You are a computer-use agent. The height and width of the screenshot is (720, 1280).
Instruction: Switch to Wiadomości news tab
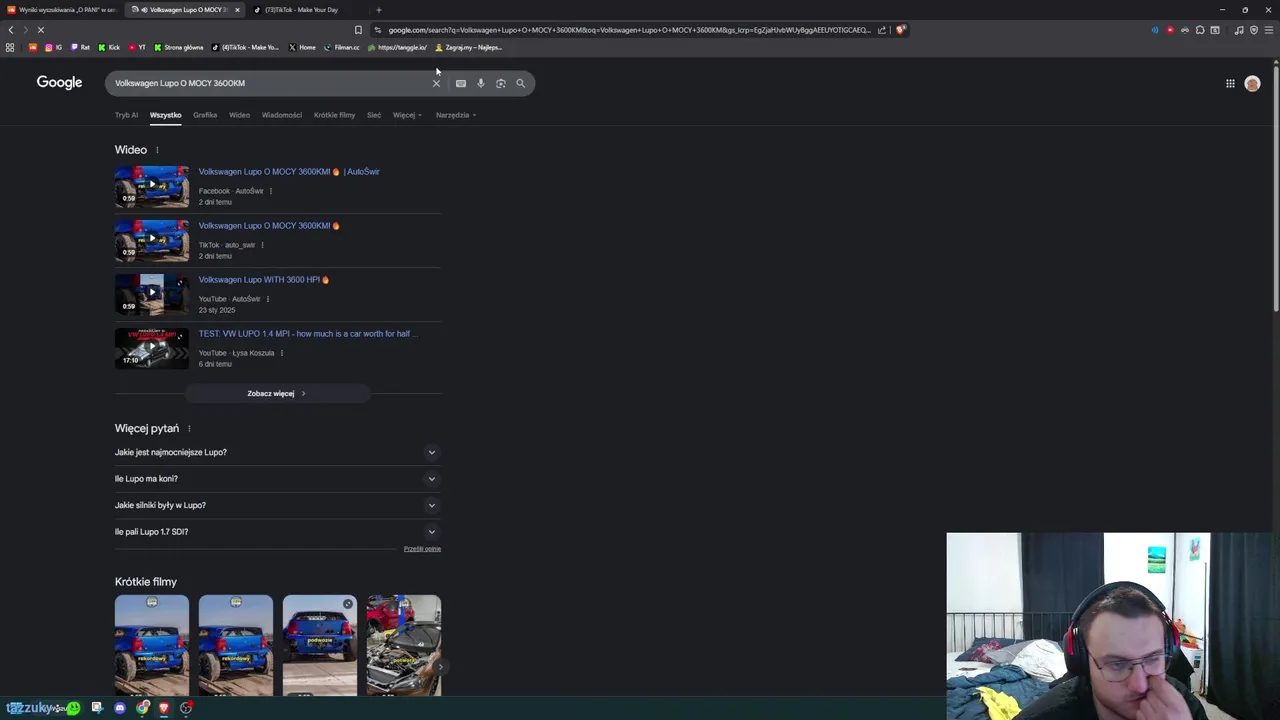(282, 115)
